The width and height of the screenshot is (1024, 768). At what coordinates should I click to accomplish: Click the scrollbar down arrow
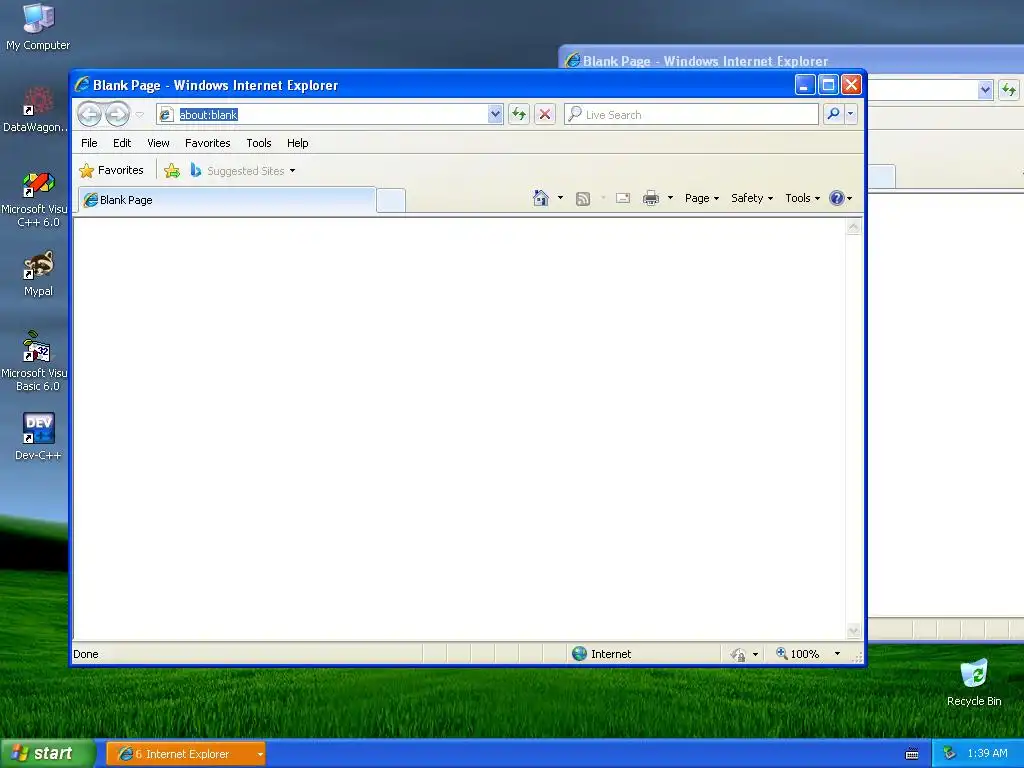pyautogui.click(x=854, y=631)
